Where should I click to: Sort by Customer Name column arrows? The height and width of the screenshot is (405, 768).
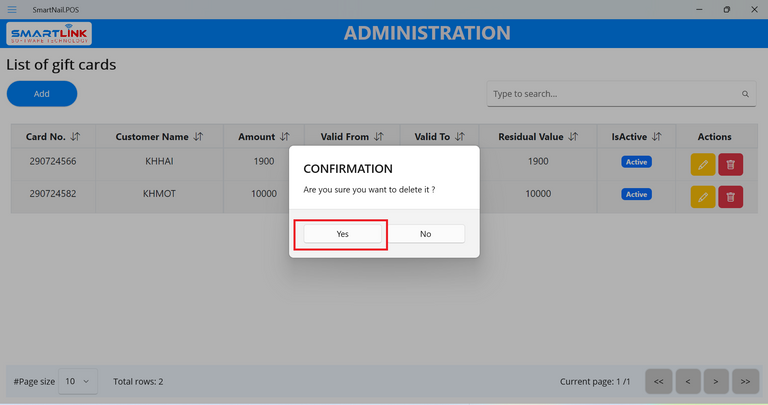pyautogui.click(x=198, y=137)
